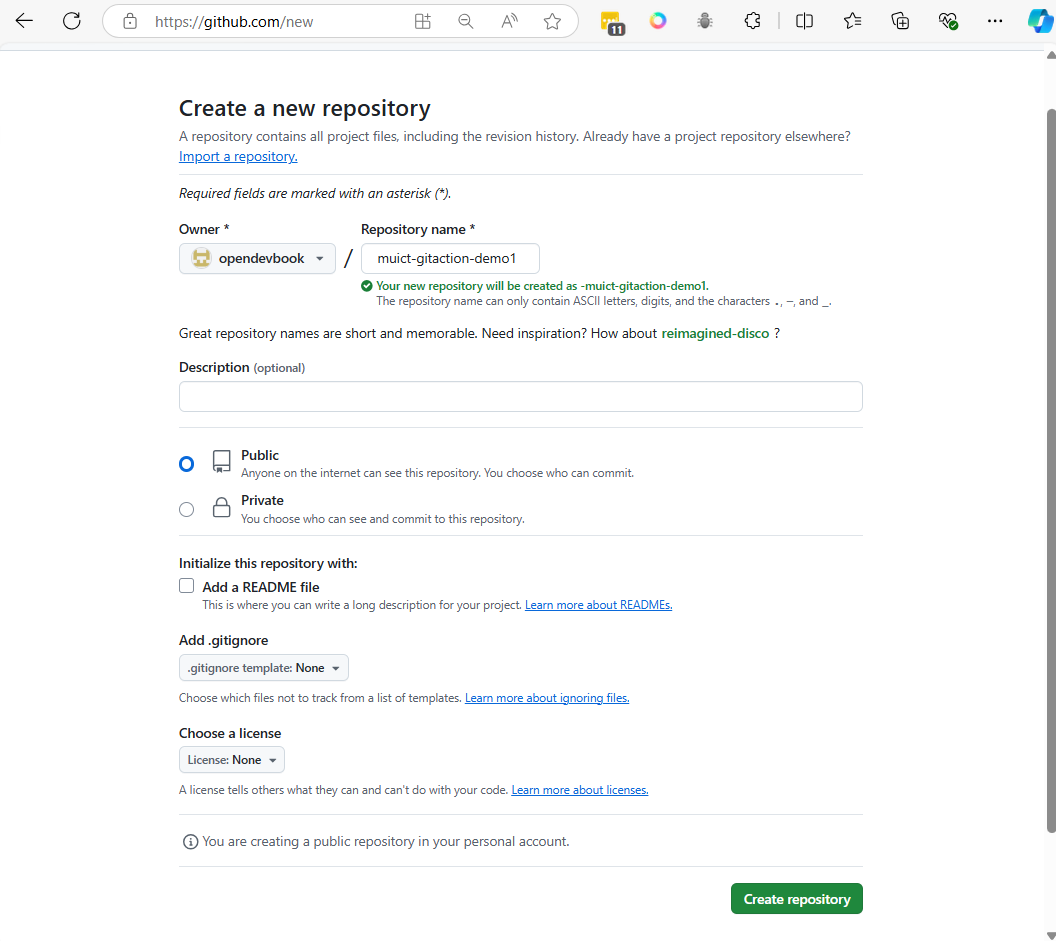Click the browser Back arrow

(24, 21)
